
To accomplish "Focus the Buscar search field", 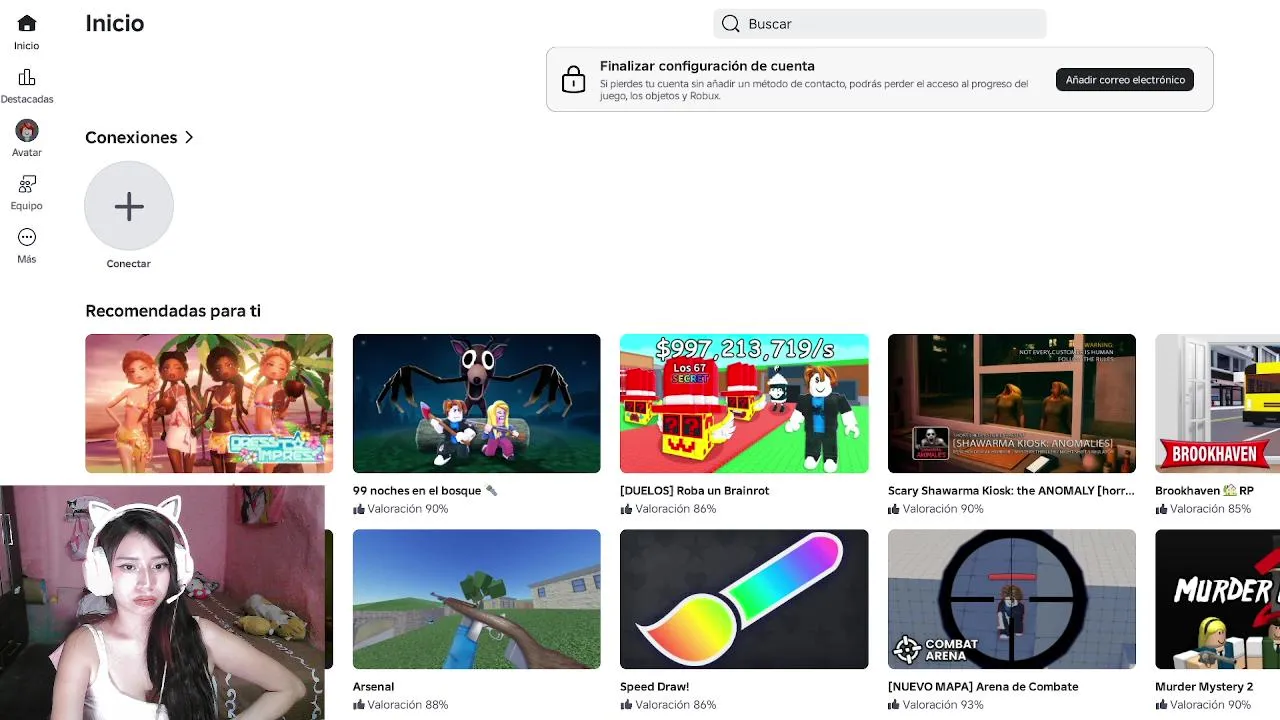I will [880, 24].
